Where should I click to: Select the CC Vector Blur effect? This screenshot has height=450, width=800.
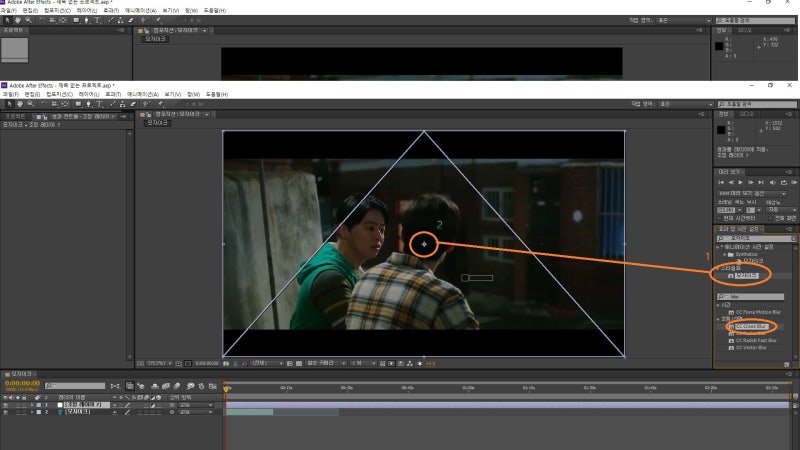[x=751, y=347]
